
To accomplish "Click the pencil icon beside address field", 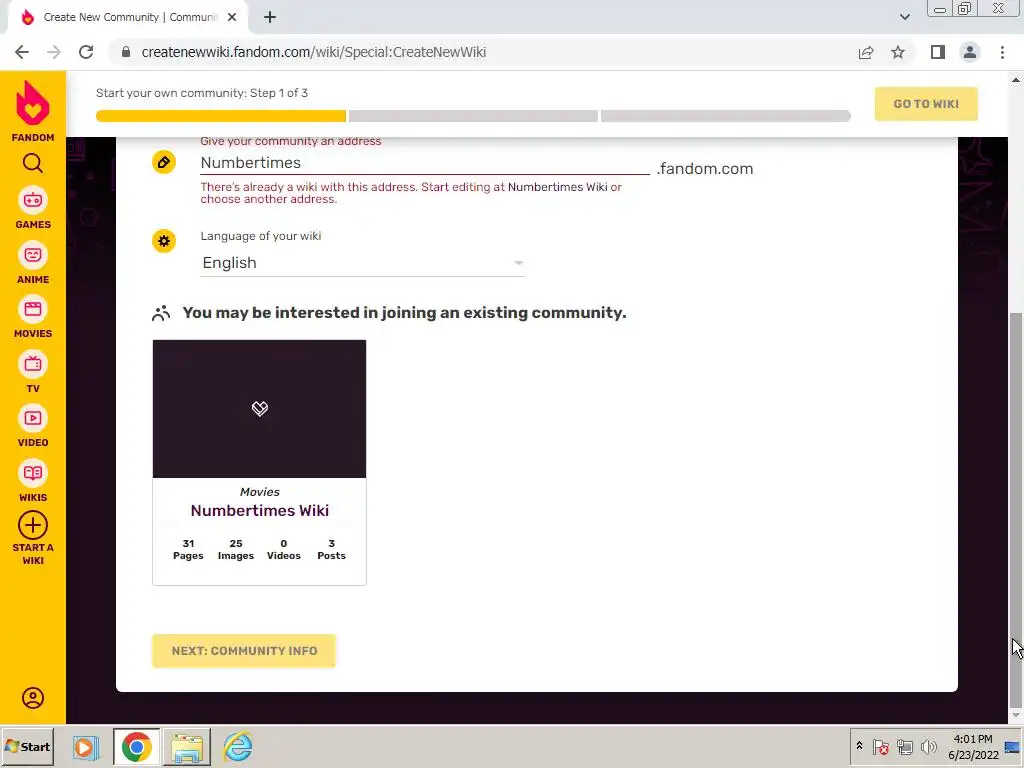I will point(164,162).
